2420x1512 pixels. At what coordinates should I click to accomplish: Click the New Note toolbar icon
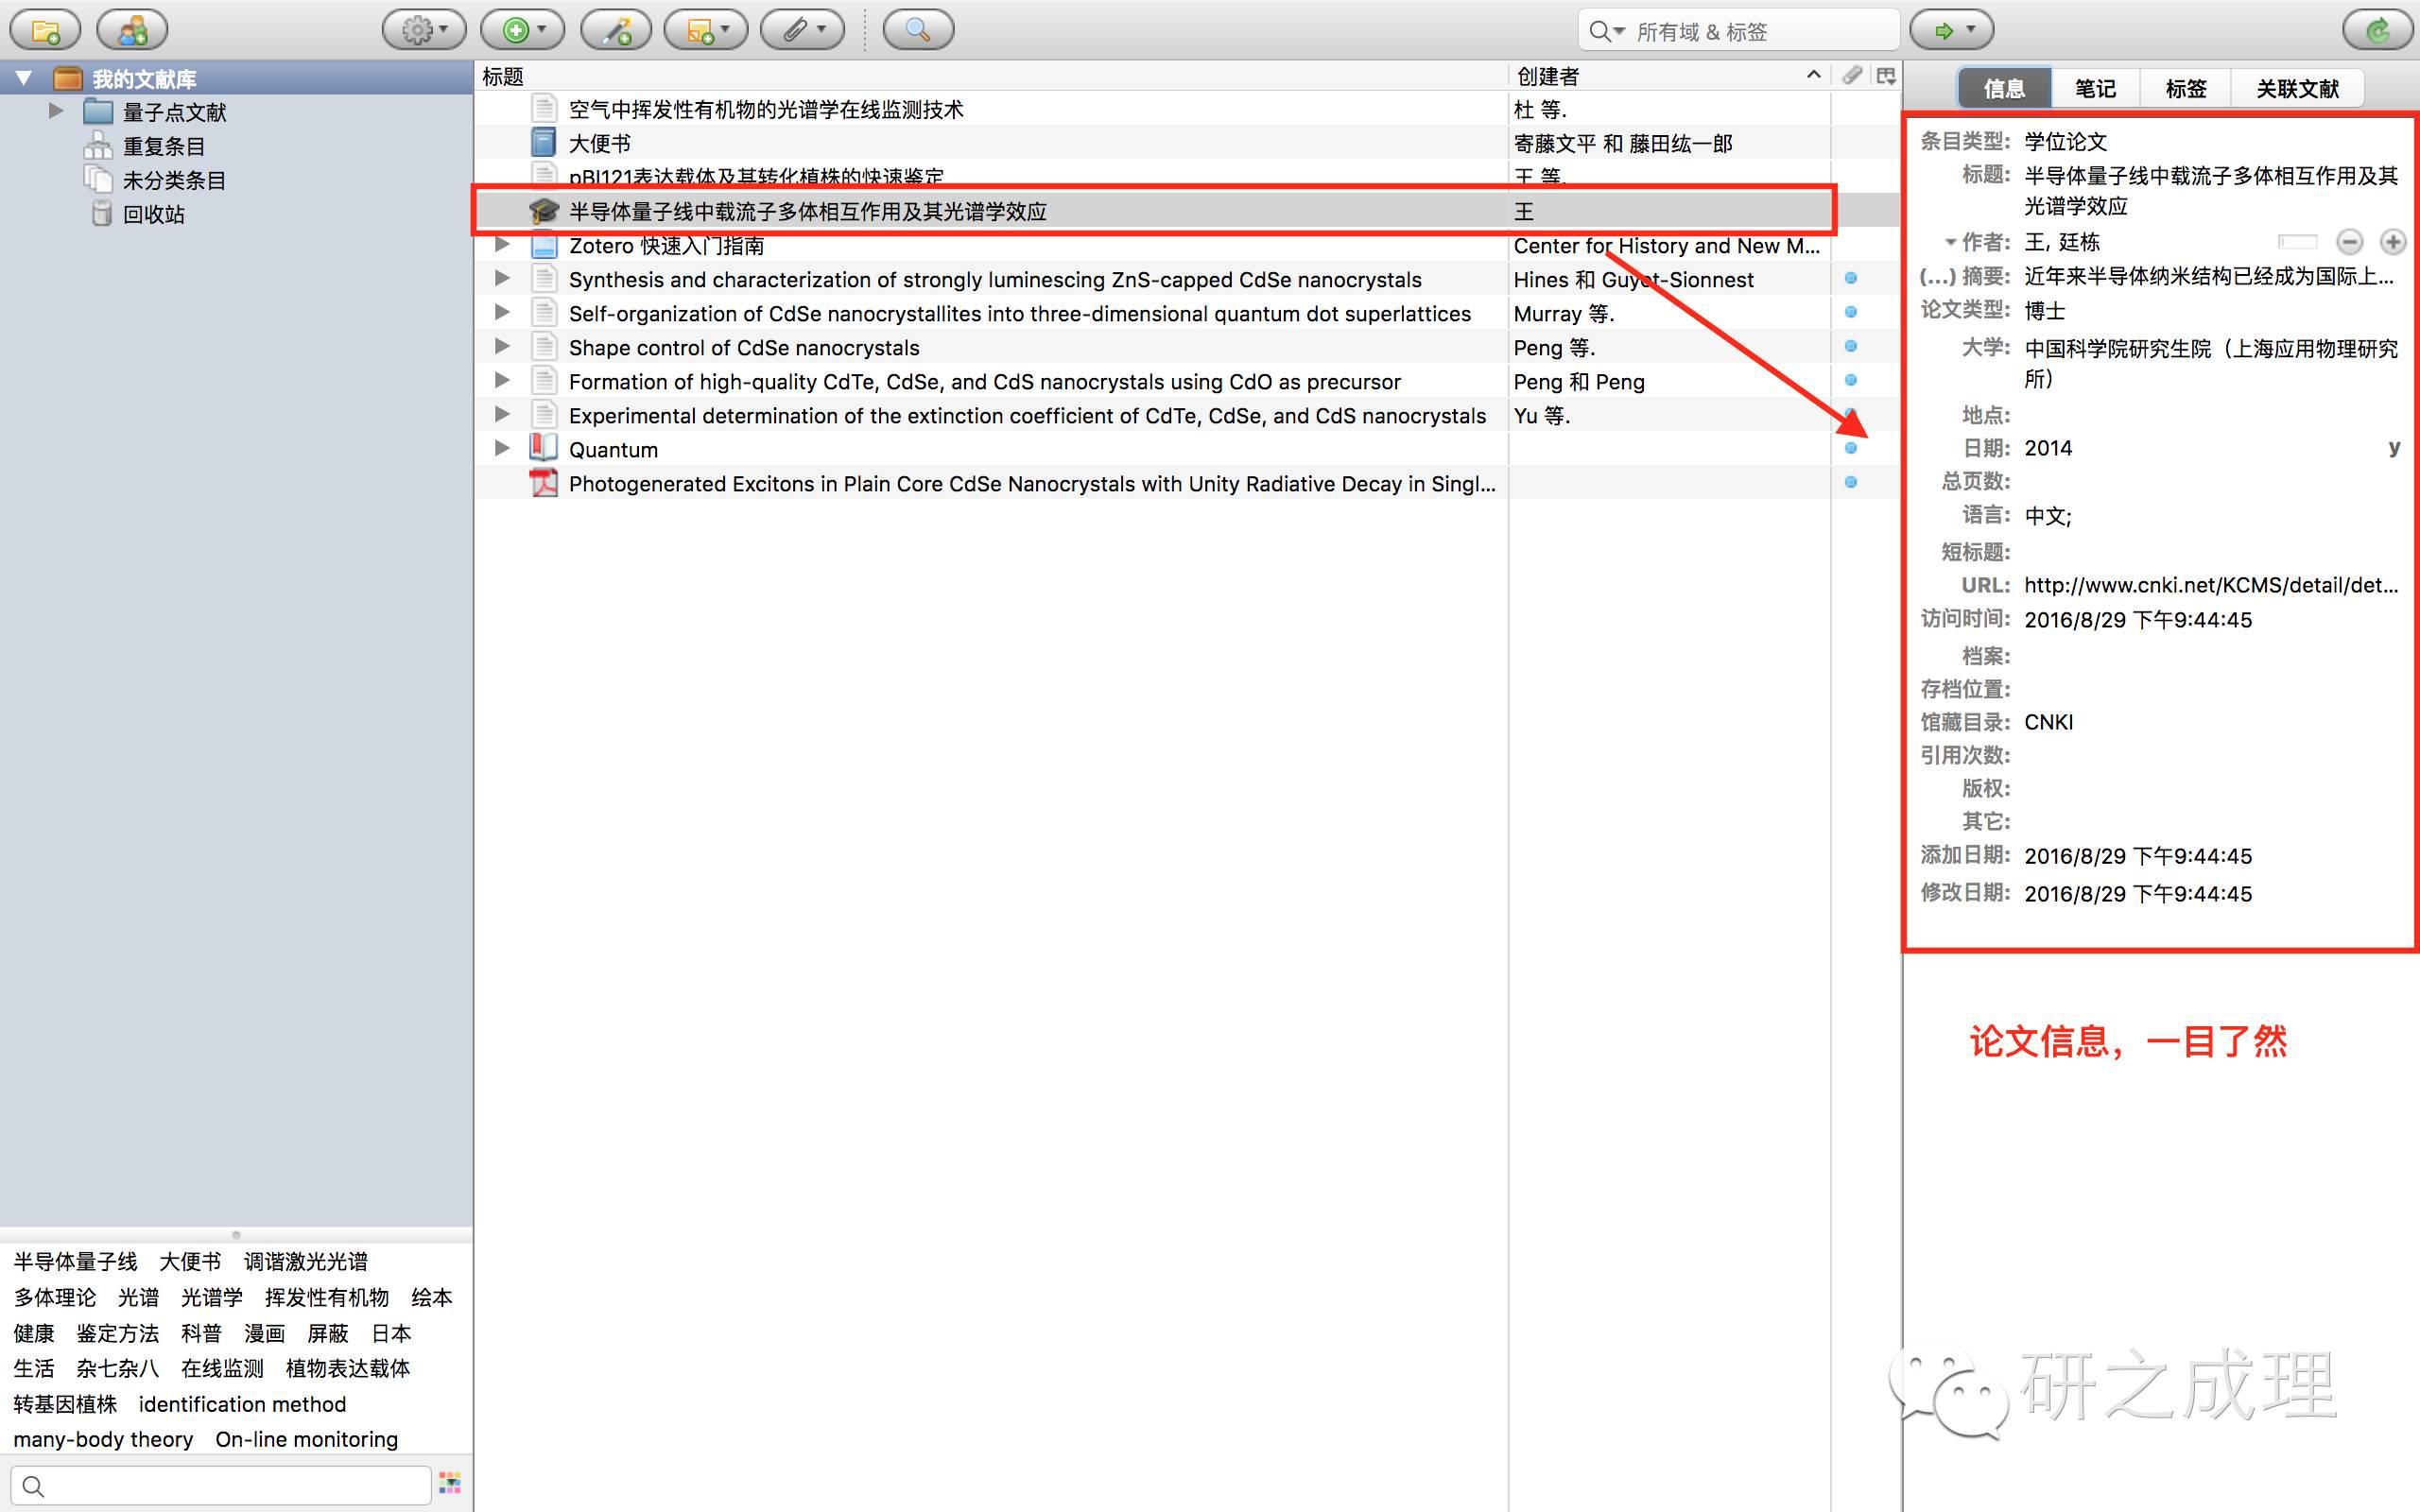[x=706, y=30]
